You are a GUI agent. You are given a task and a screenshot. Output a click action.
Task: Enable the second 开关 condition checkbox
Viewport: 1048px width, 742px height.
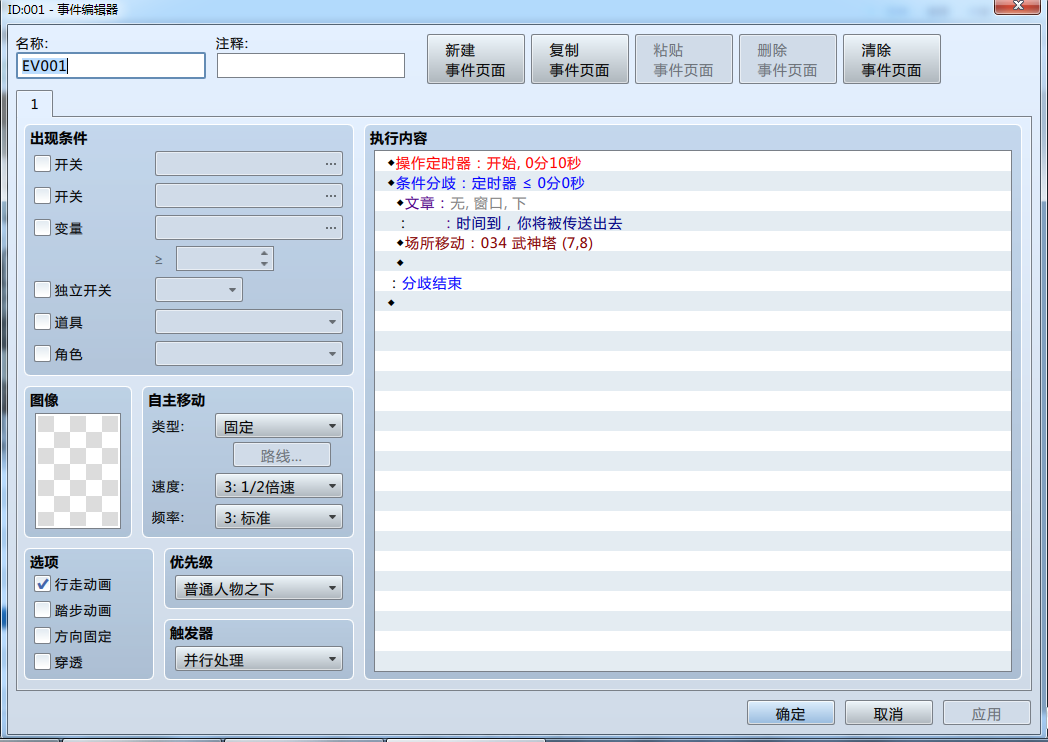(x=42, y=196)
